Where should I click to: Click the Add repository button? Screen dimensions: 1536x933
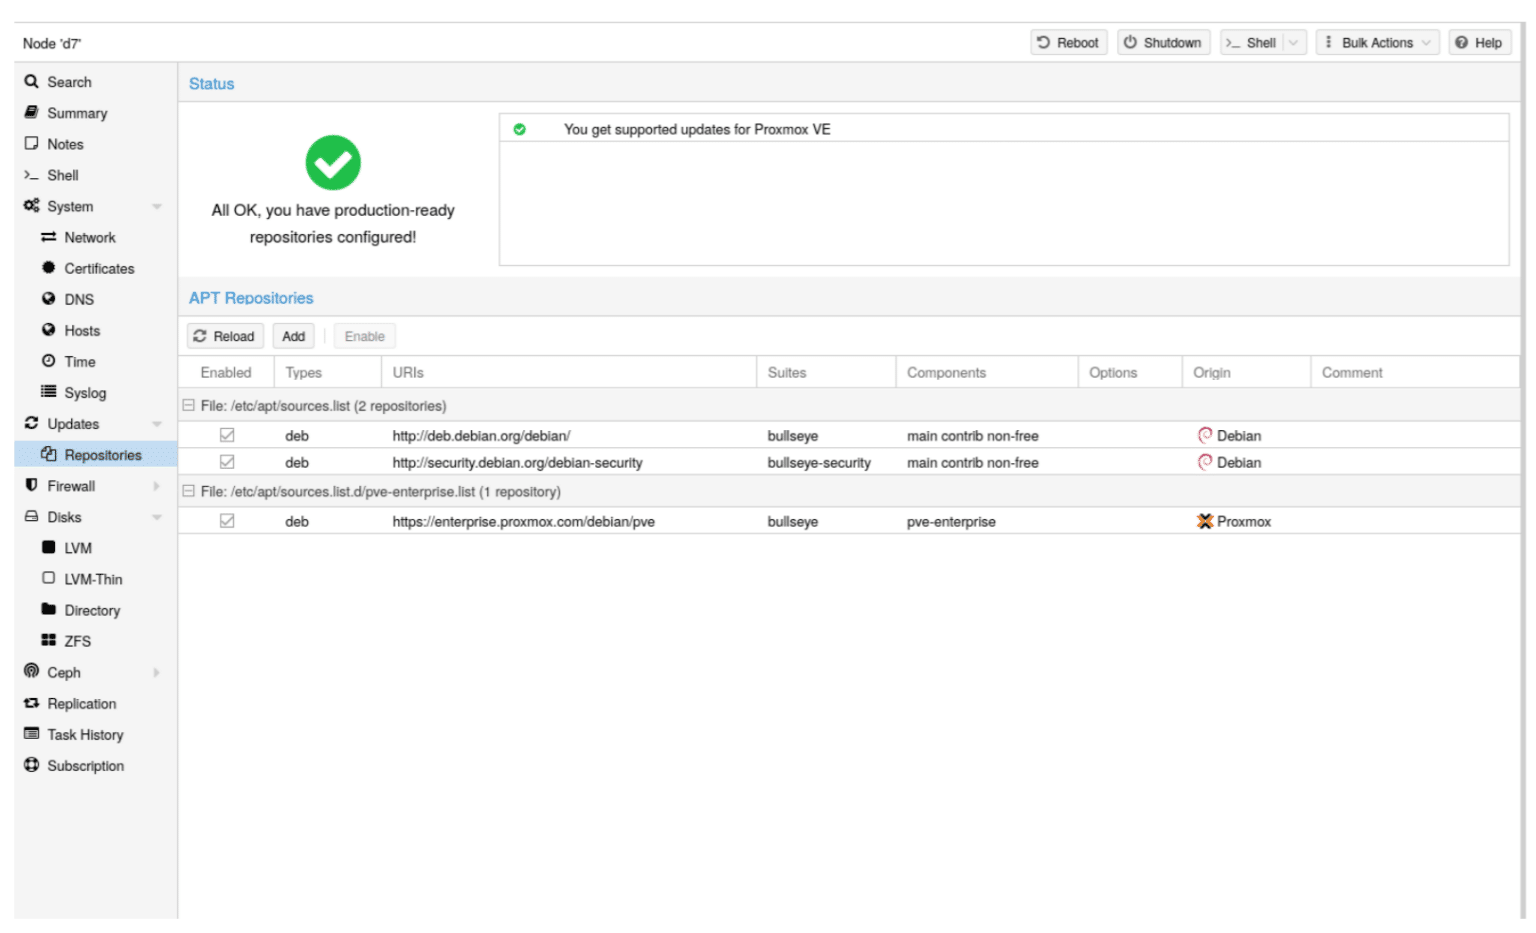pyautogui.click(x=293, y=336)
